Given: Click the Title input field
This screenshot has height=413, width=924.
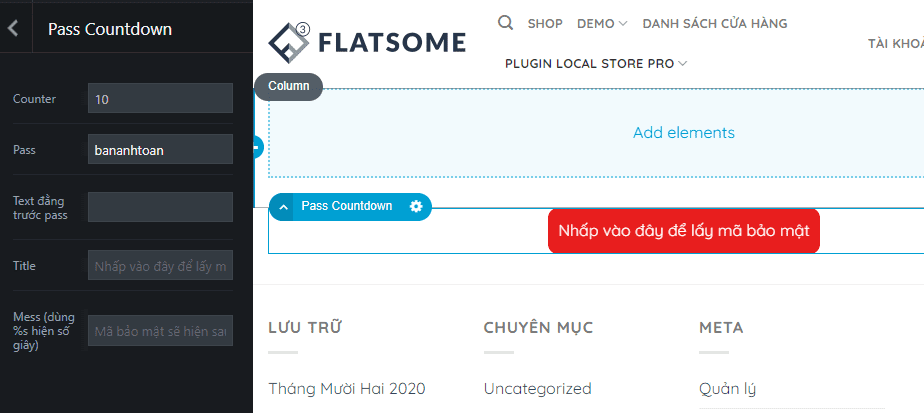Looking at the screenshot, I should tap(160, 265).
